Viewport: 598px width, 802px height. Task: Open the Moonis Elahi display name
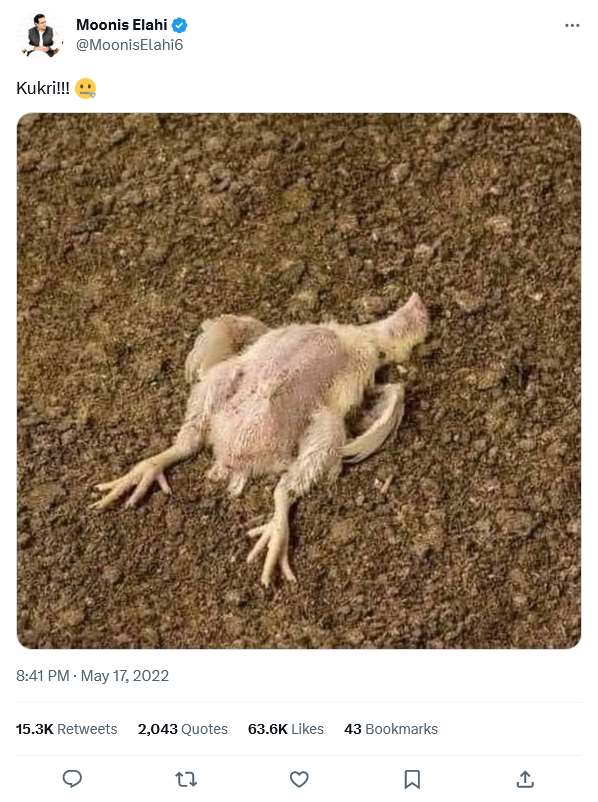[122, 25]
